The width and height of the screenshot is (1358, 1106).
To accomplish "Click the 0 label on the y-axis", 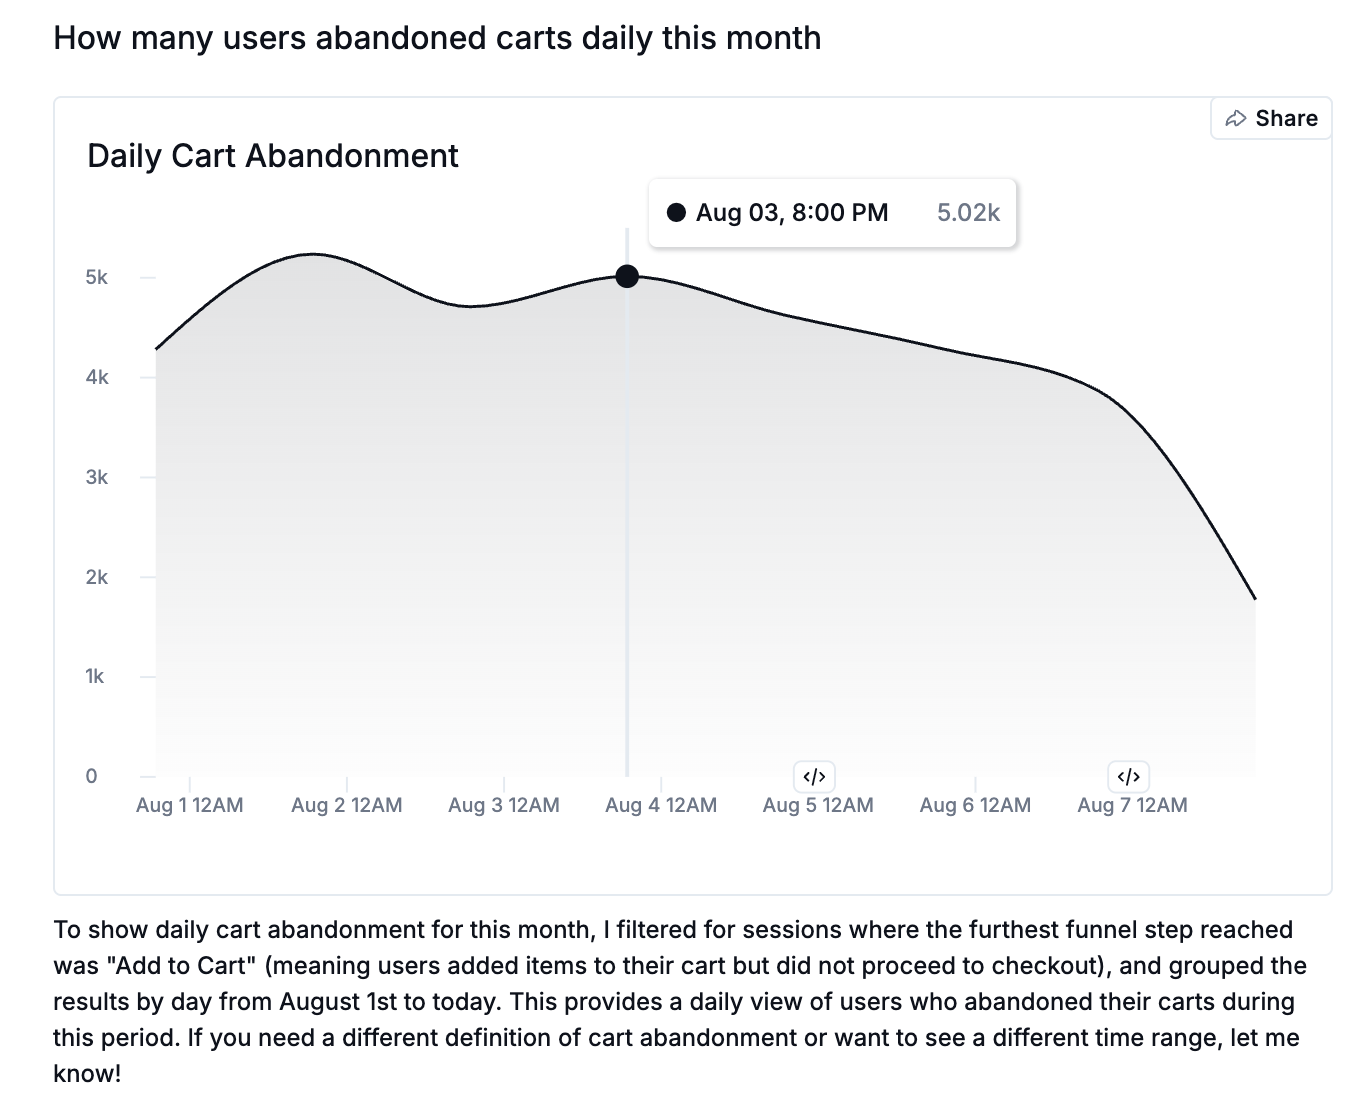I will 92,776.
